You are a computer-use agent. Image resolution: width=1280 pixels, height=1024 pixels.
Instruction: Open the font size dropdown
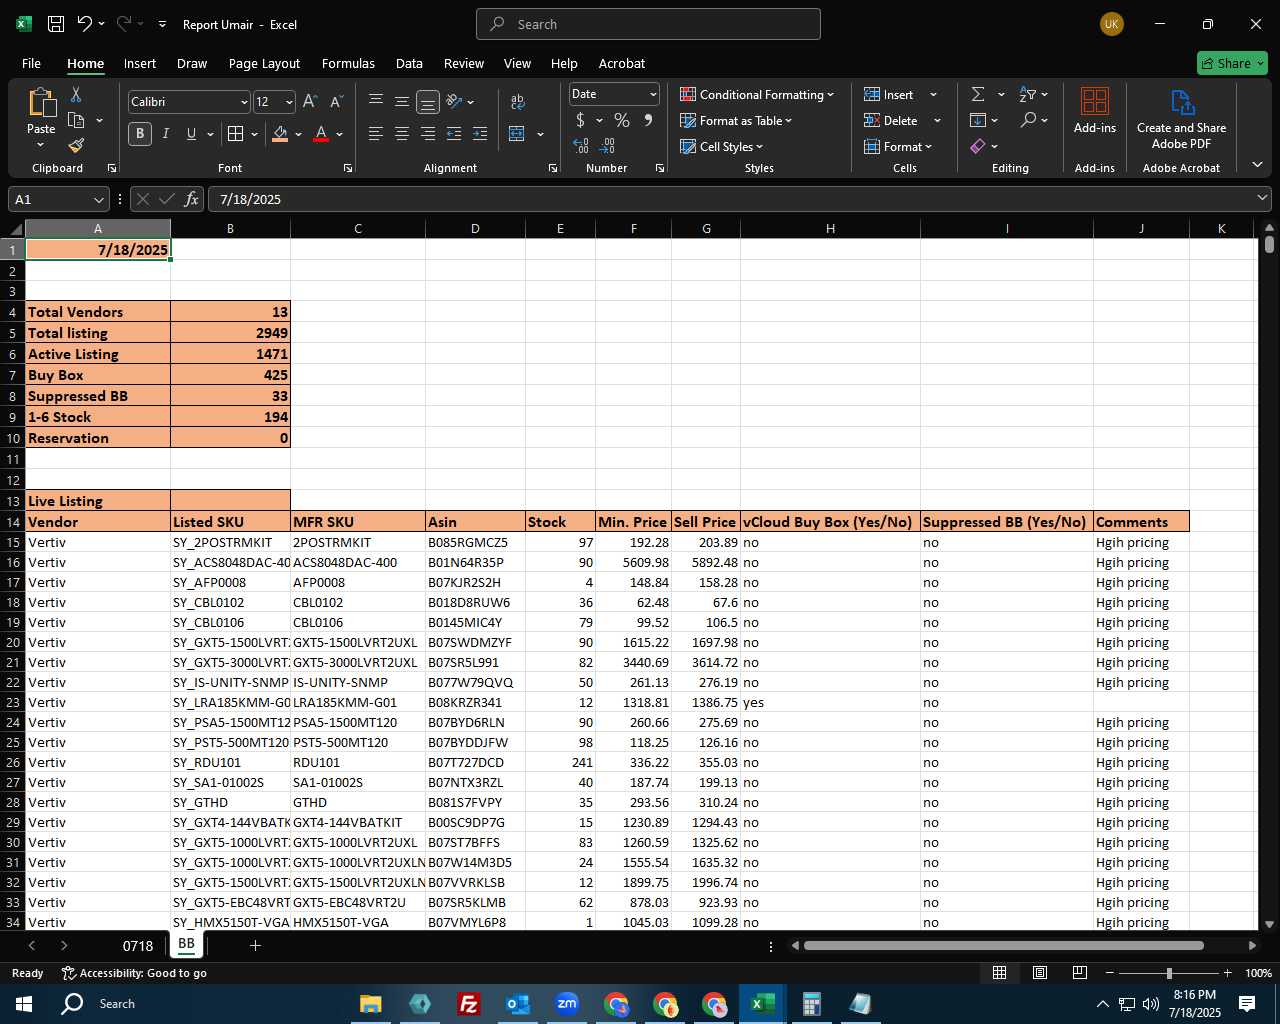click(x=289, y=102)
